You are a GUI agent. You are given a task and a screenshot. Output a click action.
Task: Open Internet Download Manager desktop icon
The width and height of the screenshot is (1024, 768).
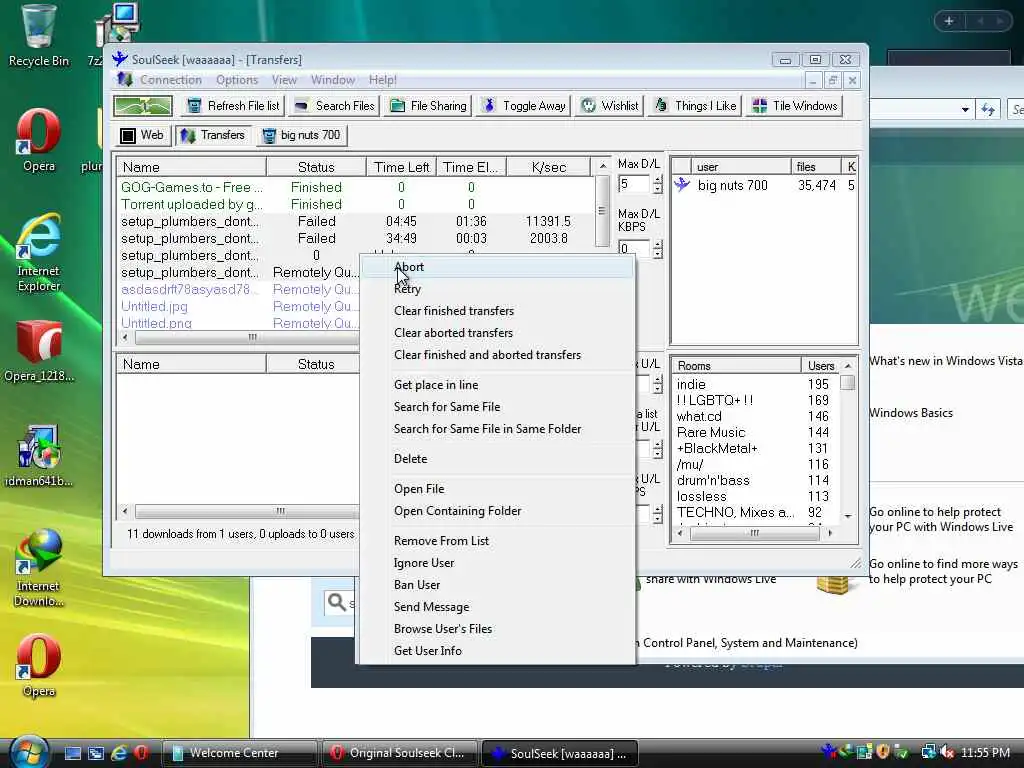39,568
